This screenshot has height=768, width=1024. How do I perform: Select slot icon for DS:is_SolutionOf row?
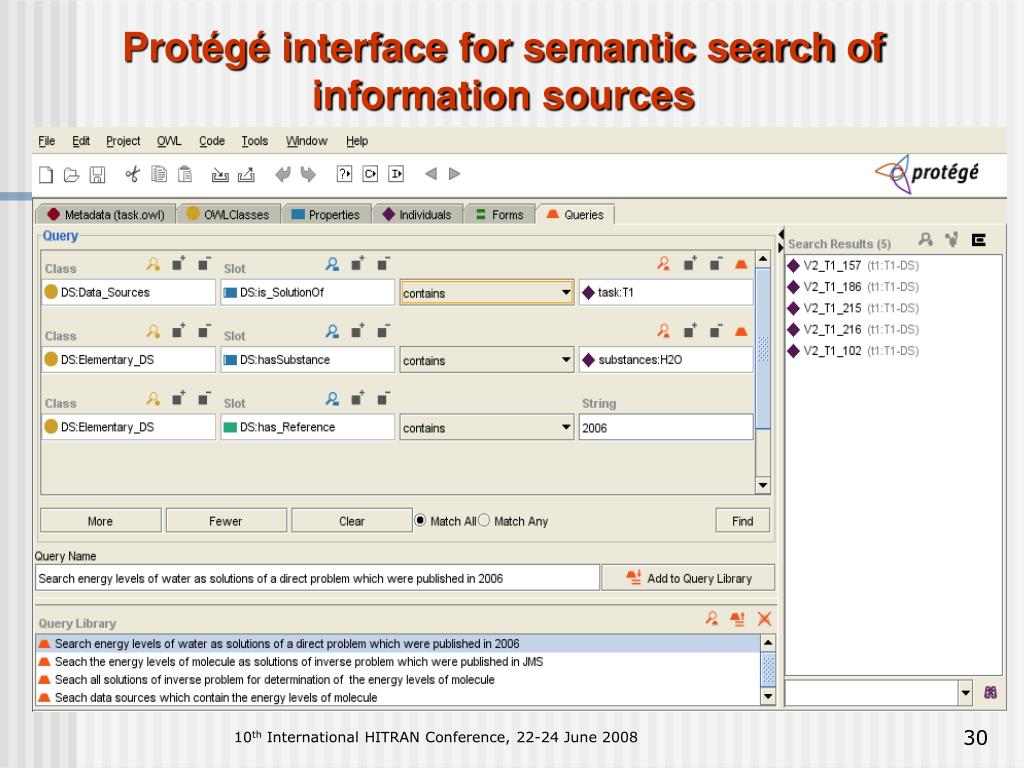click(x=332, y=264)
